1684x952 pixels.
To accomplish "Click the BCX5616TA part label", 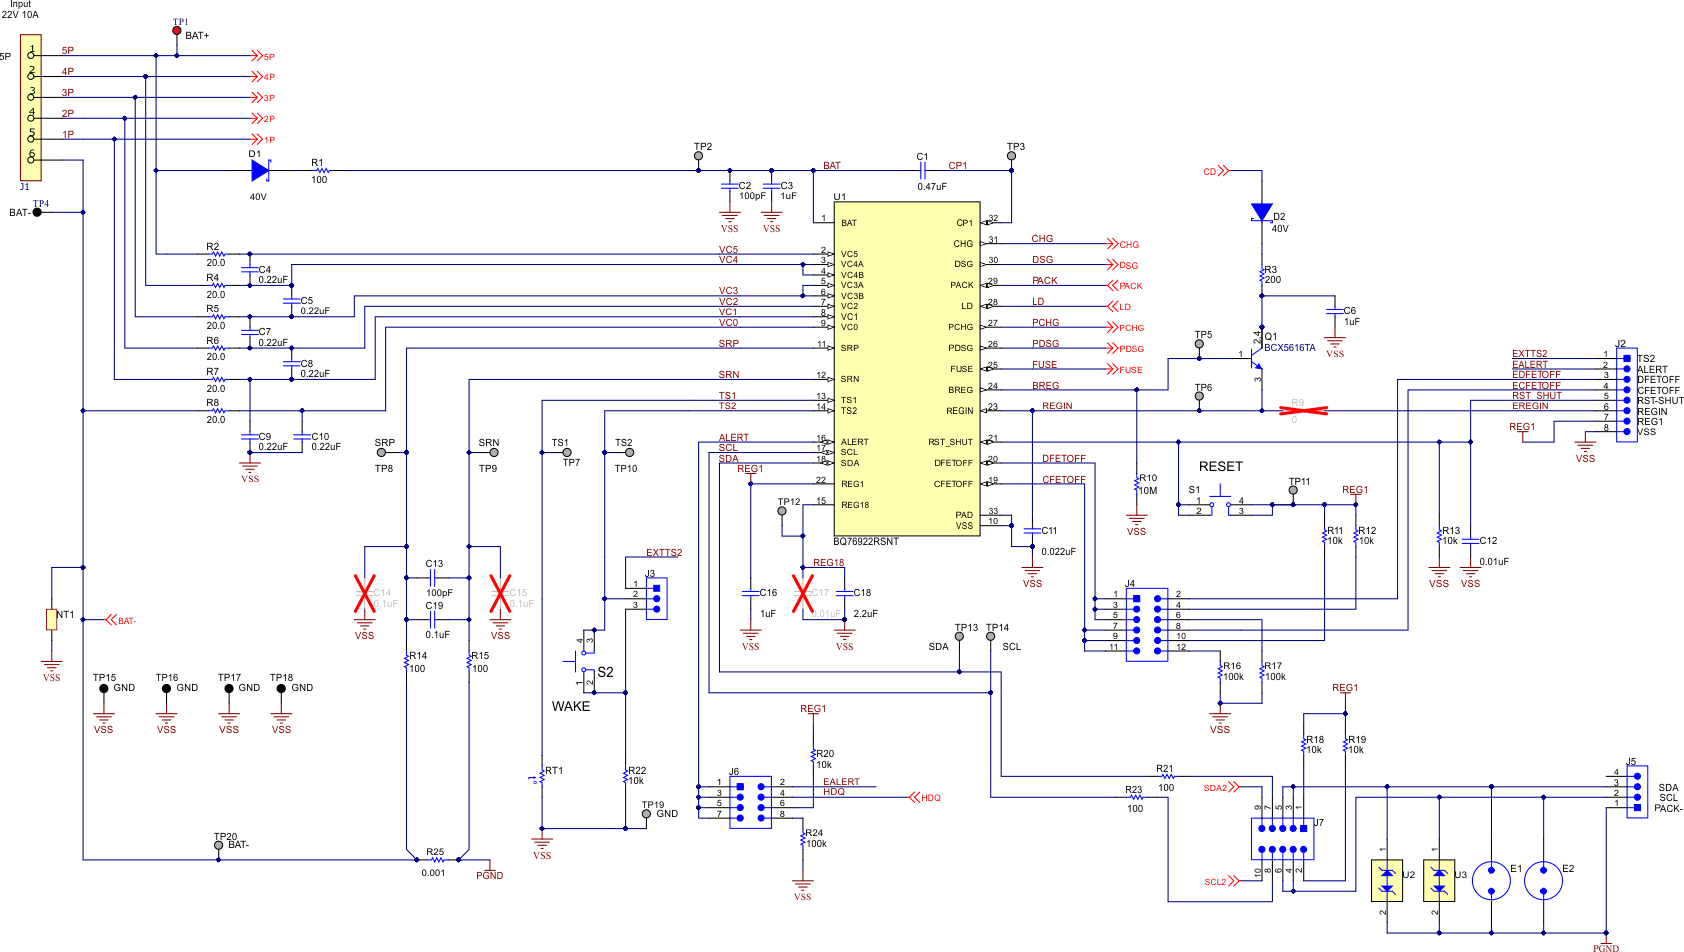I will click(x=1290, y=348).
